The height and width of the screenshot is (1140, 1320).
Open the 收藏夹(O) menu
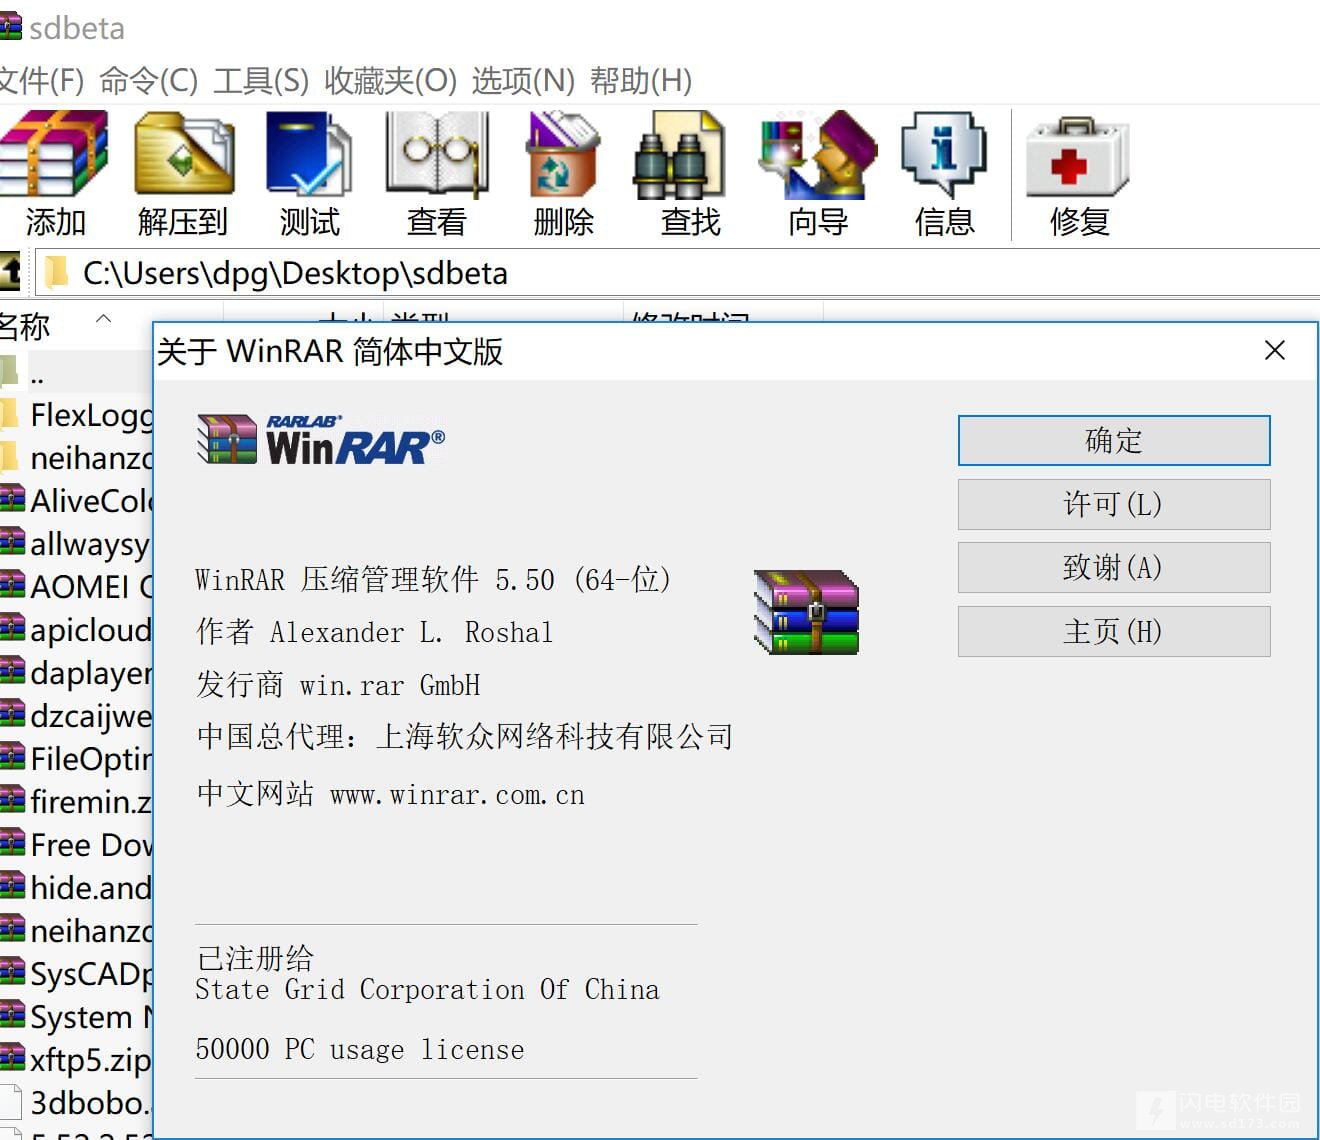[390, 80]
